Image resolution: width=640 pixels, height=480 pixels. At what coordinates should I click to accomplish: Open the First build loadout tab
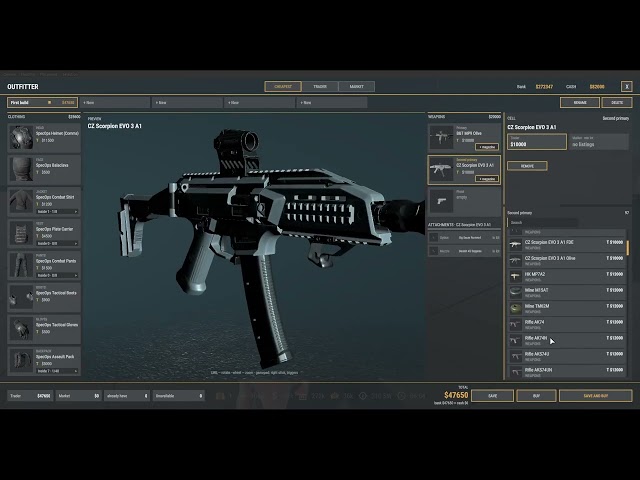click(42, 102)
